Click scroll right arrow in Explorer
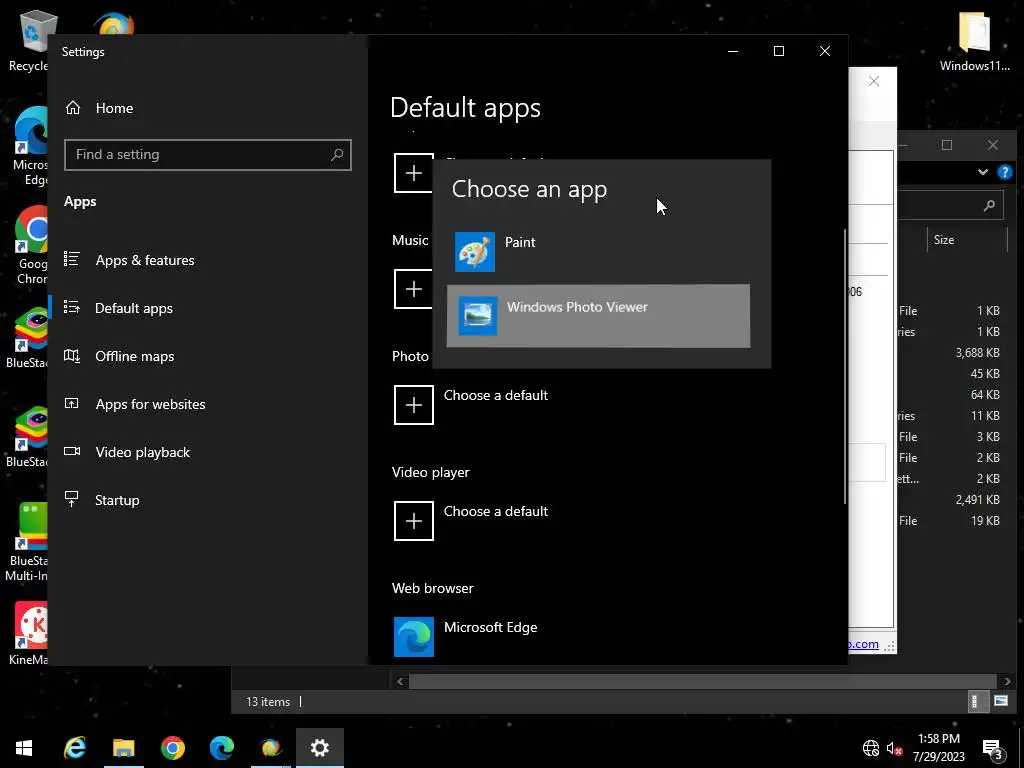 (1007, 681)
